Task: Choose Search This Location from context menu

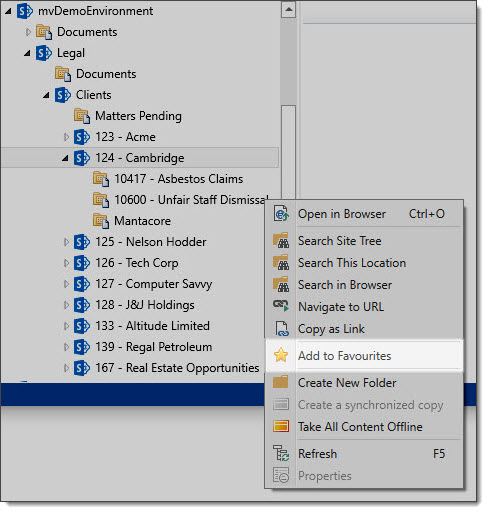Action: (352, 263)
